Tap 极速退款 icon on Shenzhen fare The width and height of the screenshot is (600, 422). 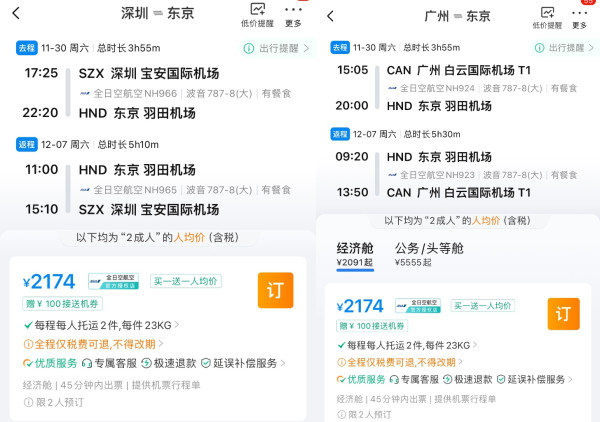146,363
